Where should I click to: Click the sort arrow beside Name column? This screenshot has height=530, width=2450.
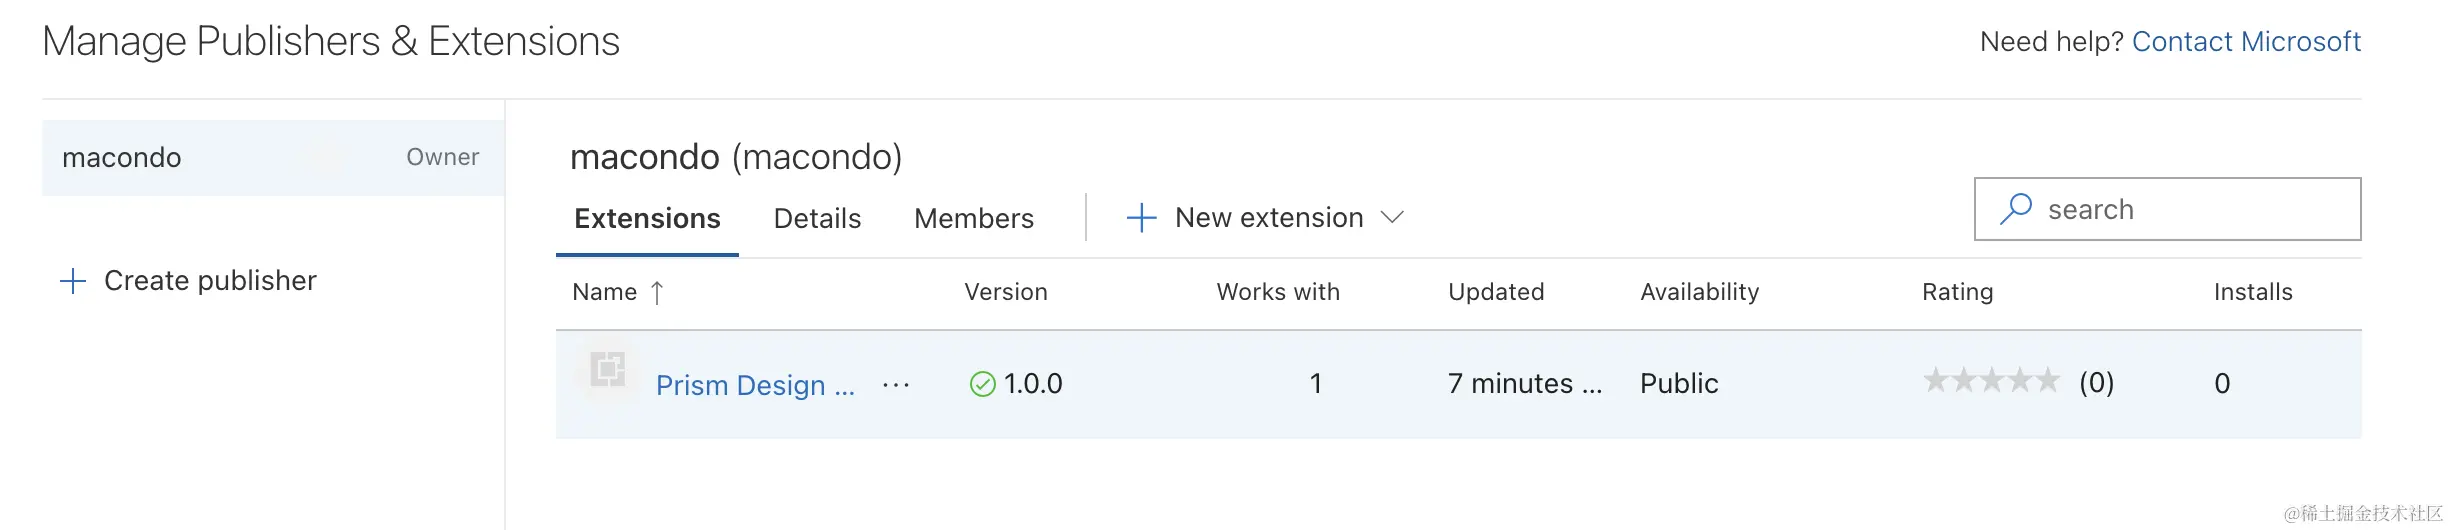point(657,292)
